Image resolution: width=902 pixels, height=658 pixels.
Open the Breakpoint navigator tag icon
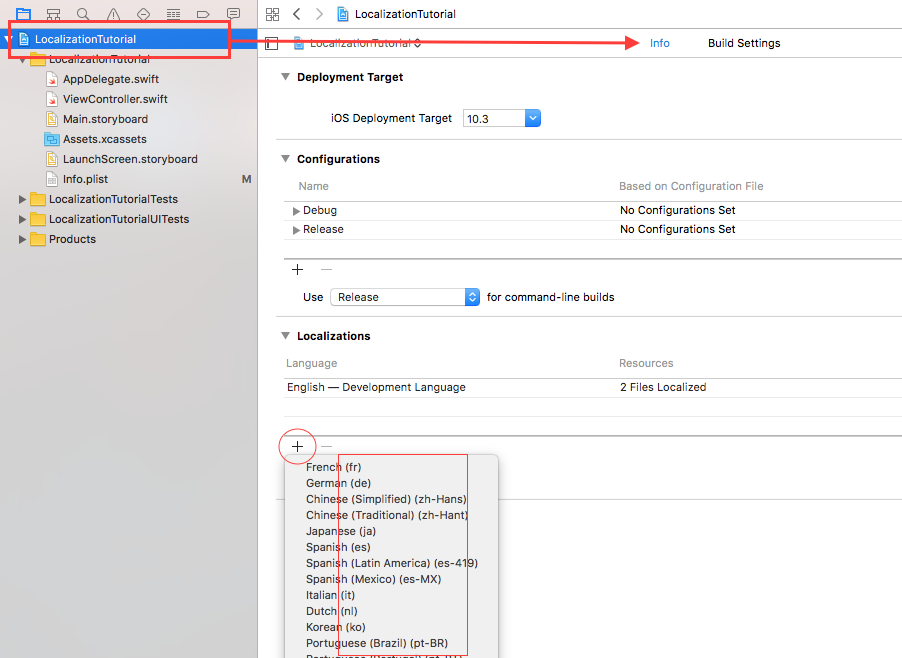[x=203, y=14]
